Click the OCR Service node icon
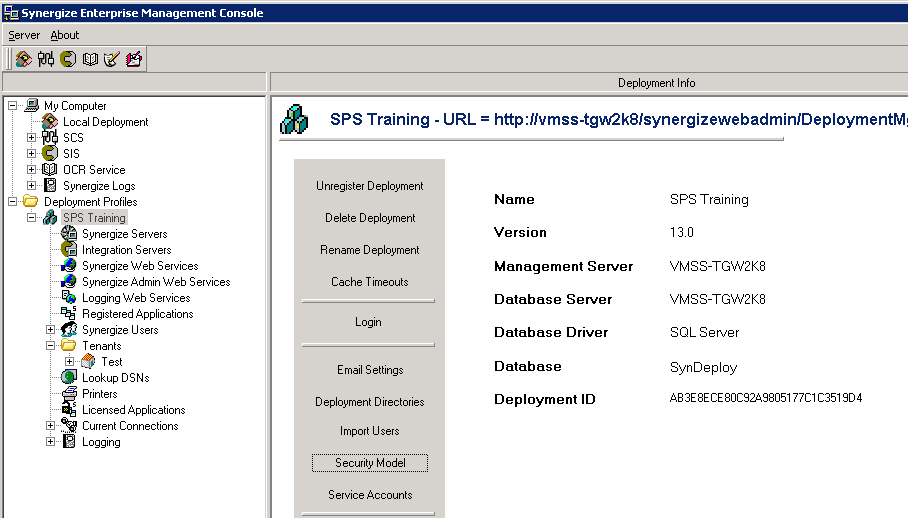 pyautogui.click(x=50, y=170)
